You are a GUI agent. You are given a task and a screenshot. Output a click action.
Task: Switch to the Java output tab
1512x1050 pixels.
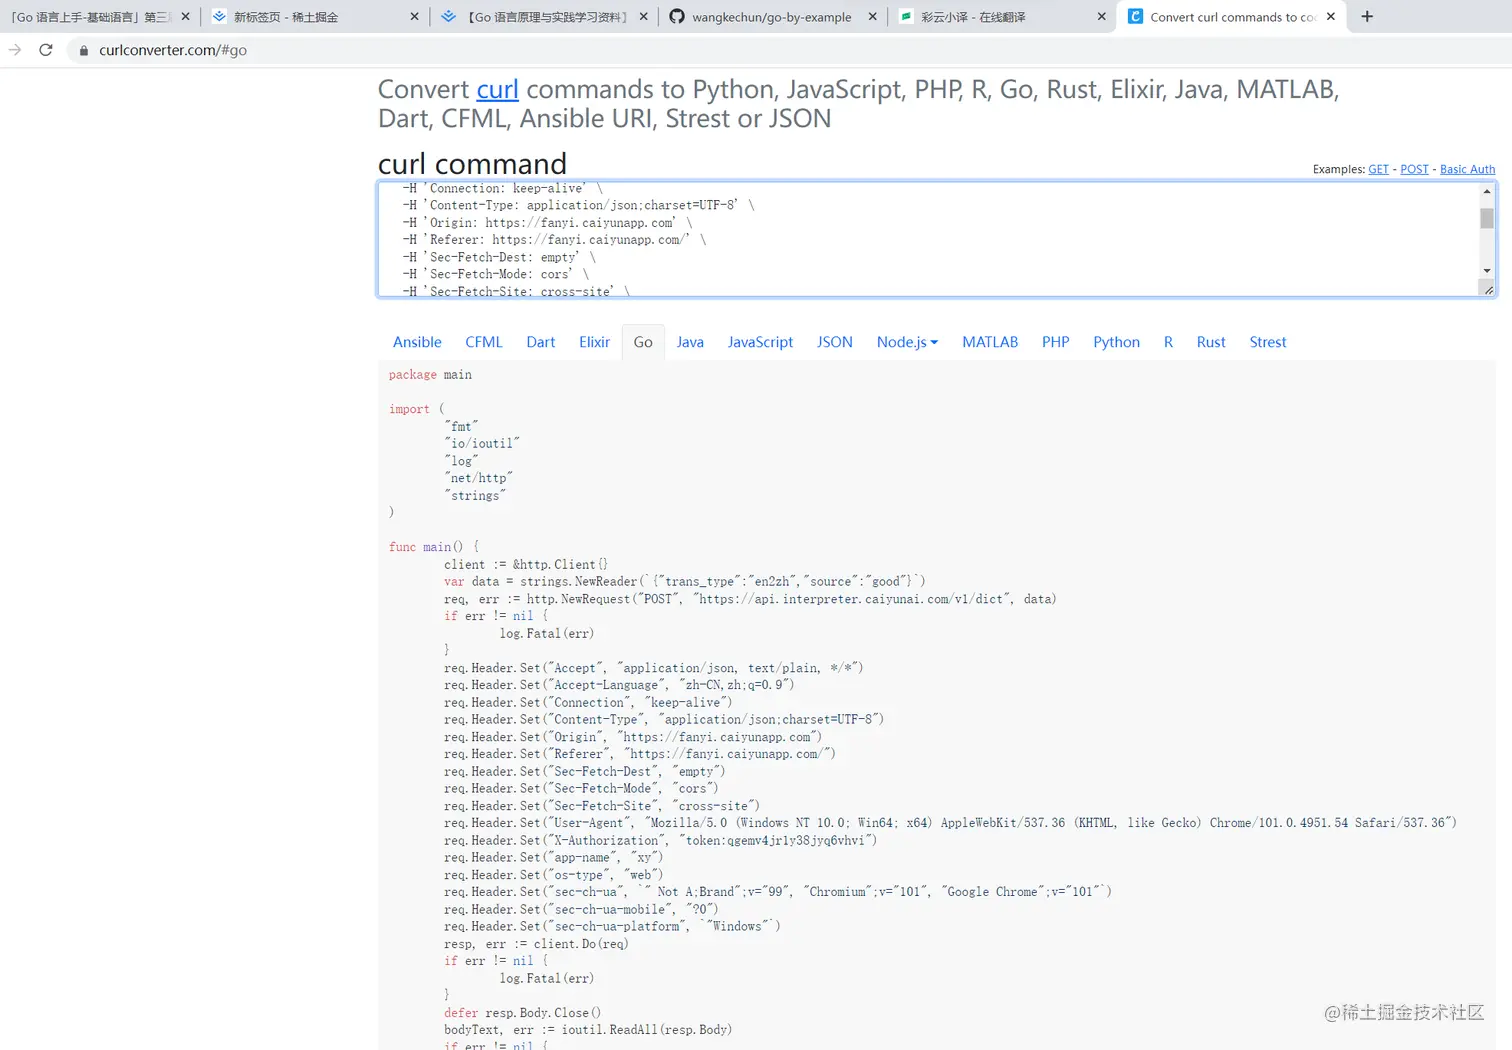click(690, 342)
